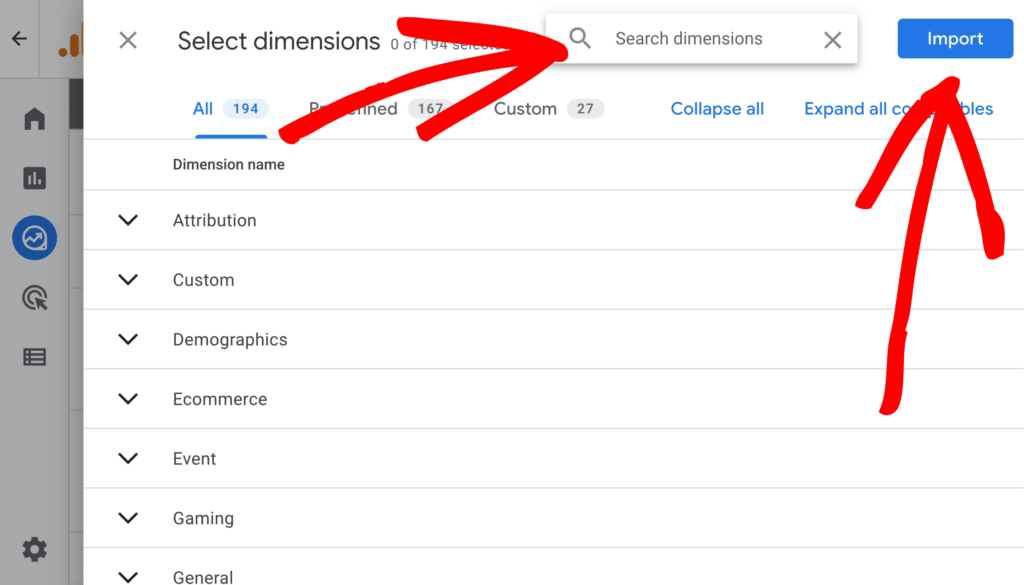Image resolution: width=1024 pixels, height=585 pixels.
Task: Click the back arrow at top left
Action: (18, 38)
